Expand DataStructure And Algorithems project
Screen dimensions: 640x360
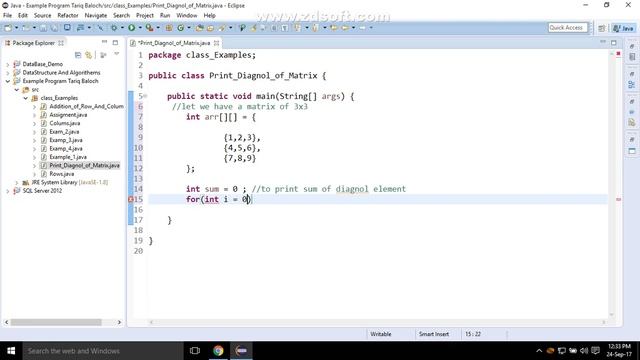7,73
